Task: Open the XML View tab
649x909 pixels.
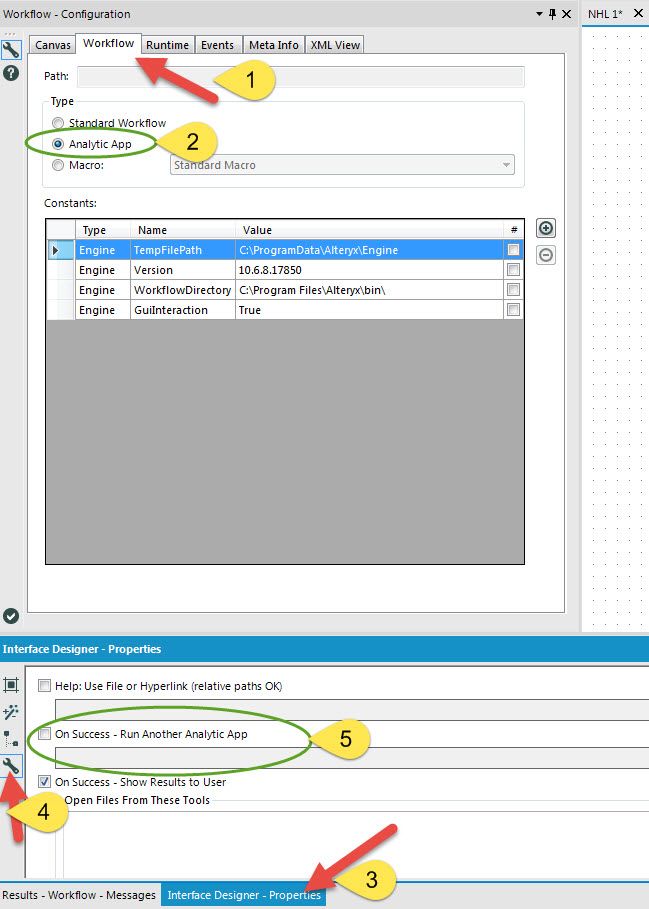Action: coord(335,45)
